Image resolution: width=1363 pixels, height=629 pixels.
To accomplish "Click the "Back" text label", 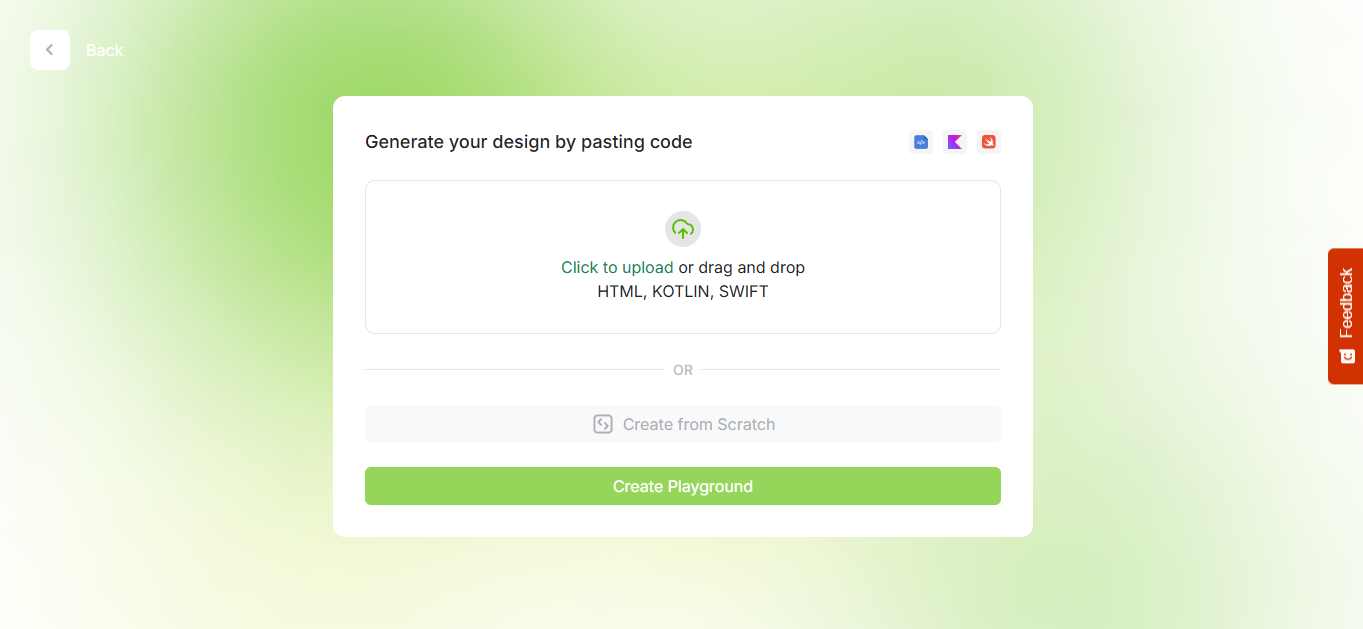I will coord(104,50).
